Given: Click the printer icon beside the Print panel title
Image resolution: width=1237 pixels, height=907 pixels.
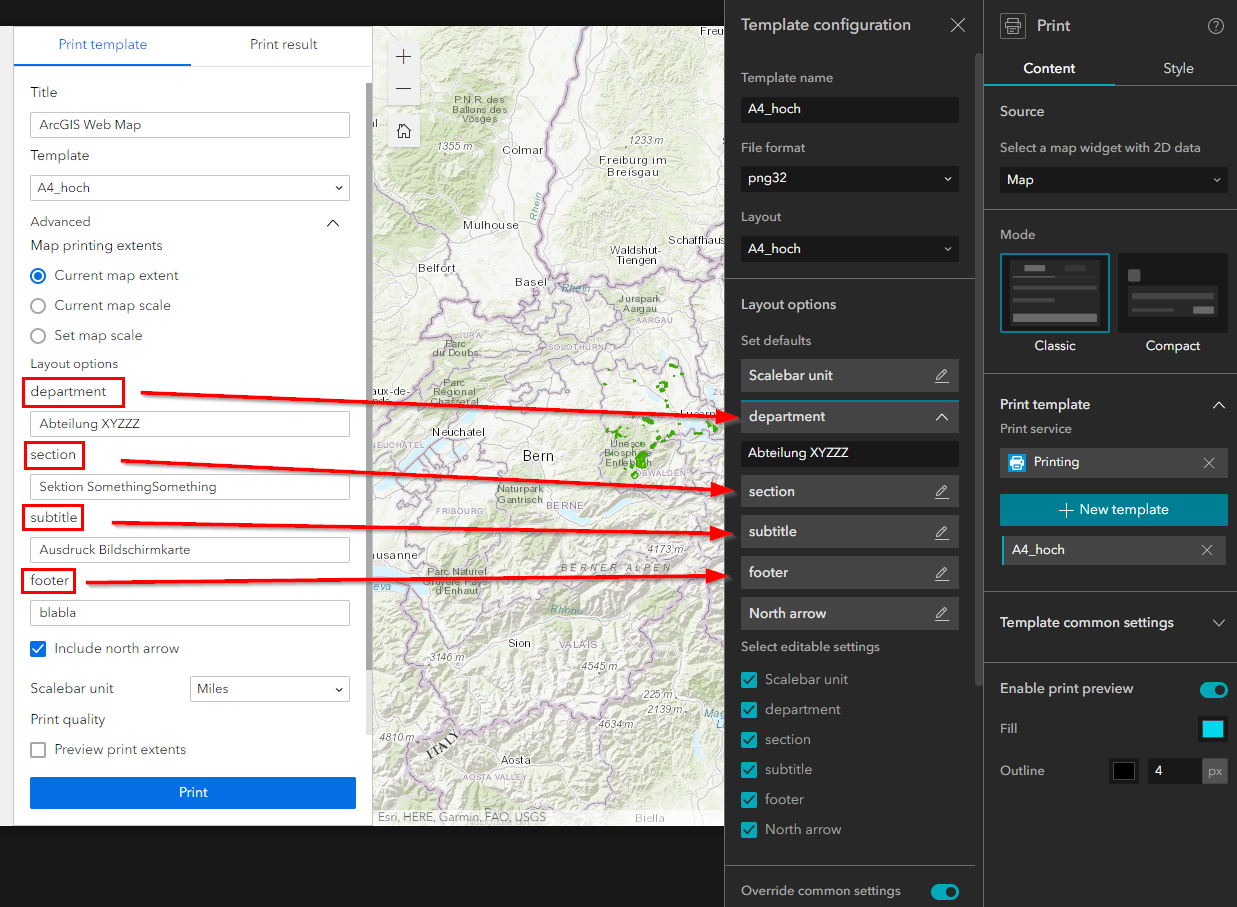Looking at the screenshot, I should (1012, 25).
